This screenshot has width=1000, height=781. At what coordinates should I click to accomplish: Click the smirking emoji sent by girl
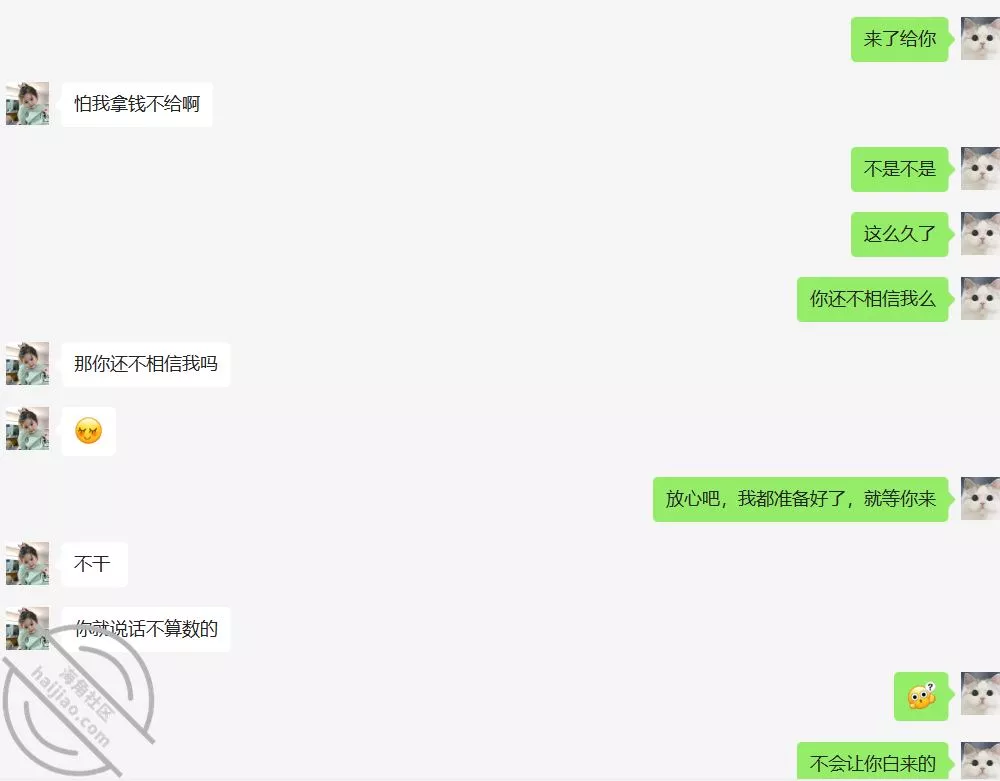[89, 431]
